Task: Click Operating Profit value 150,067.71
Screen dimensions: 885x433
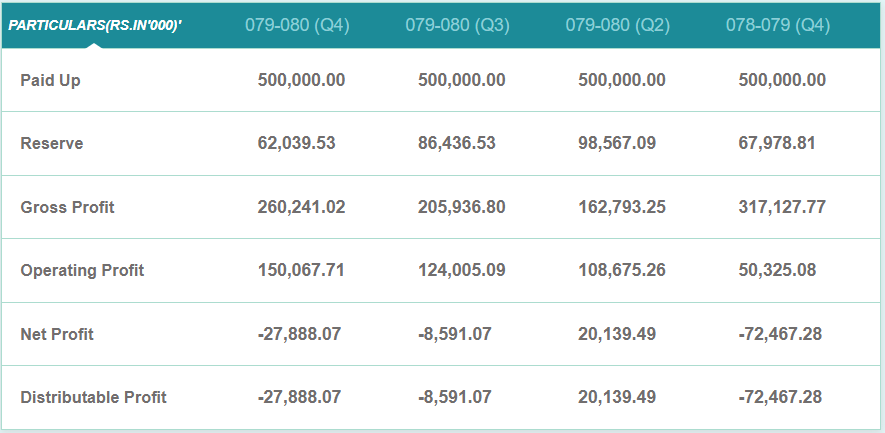Action: pos(301,270)
